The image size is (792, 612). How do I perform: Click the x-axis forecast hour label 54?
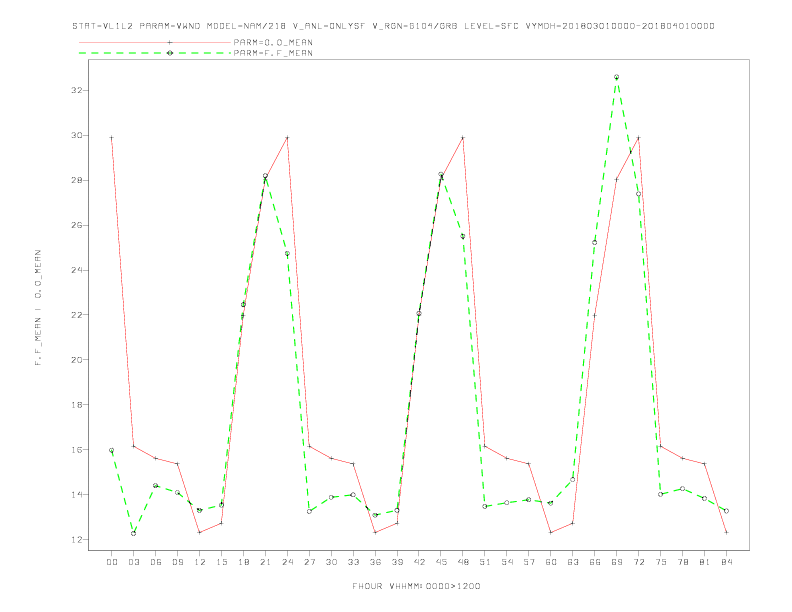pos(507,562)
